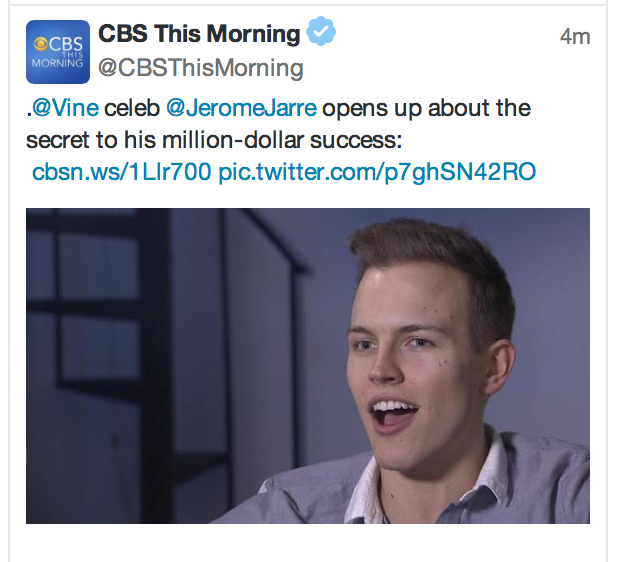Click the @CBSThisMorning handle
This screenshot has height=562, width=622.
(x=200, y=68)
